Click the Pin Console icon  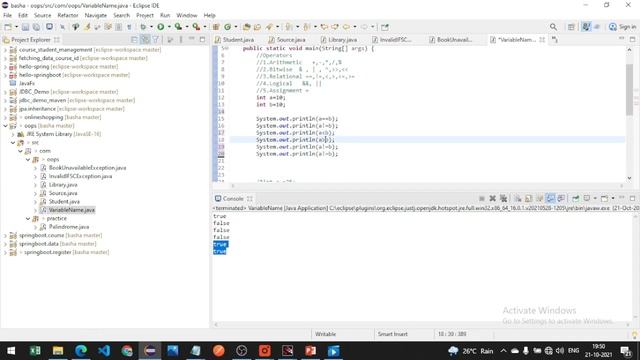point(576,198)
